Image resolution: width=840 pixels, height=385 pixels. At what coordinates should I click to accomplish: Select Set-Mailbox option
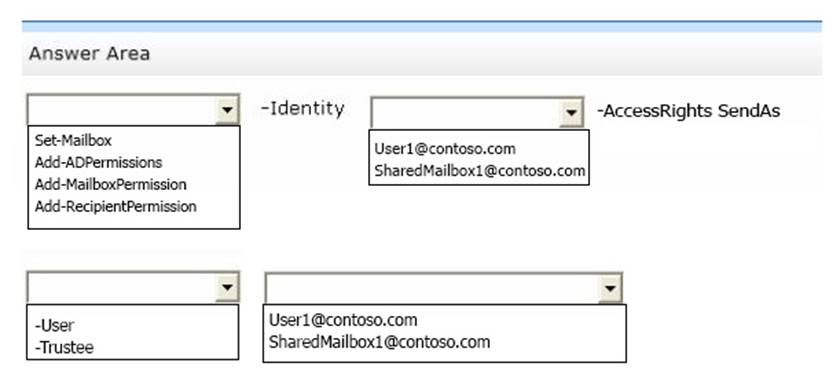(73, 140)
